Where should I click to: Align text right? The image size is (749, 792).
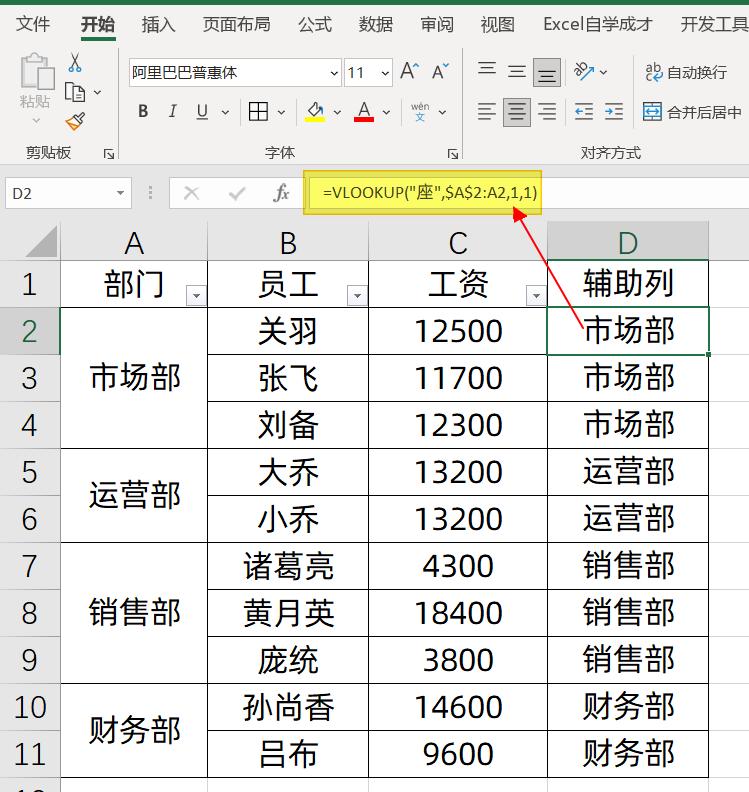547,112
